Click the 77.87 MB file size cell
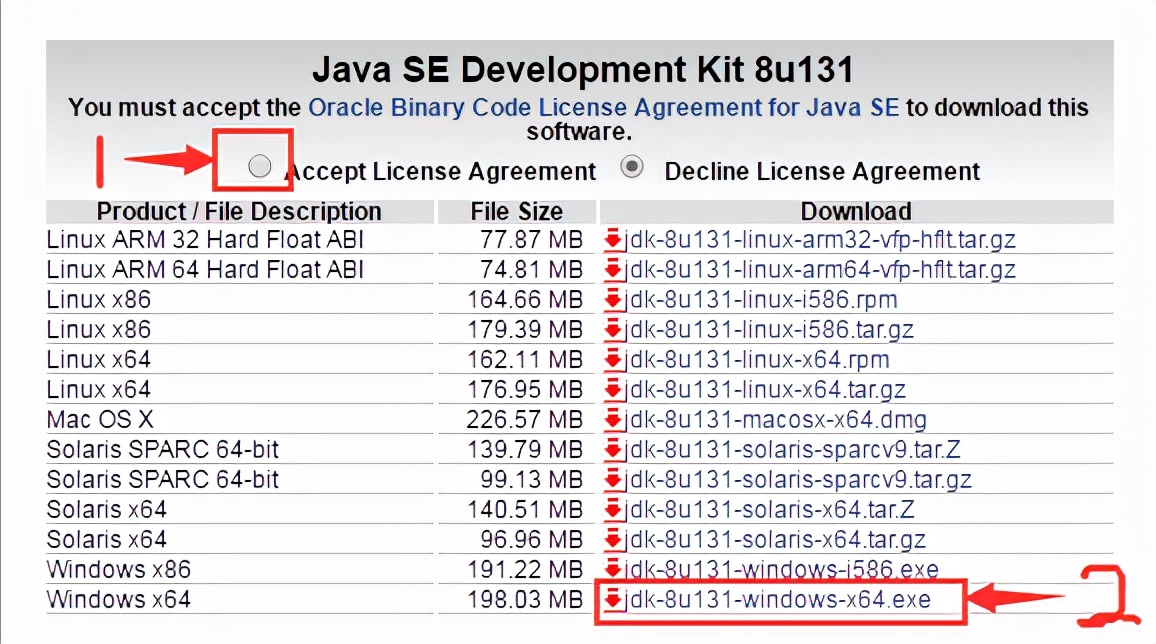 point(532,239)
